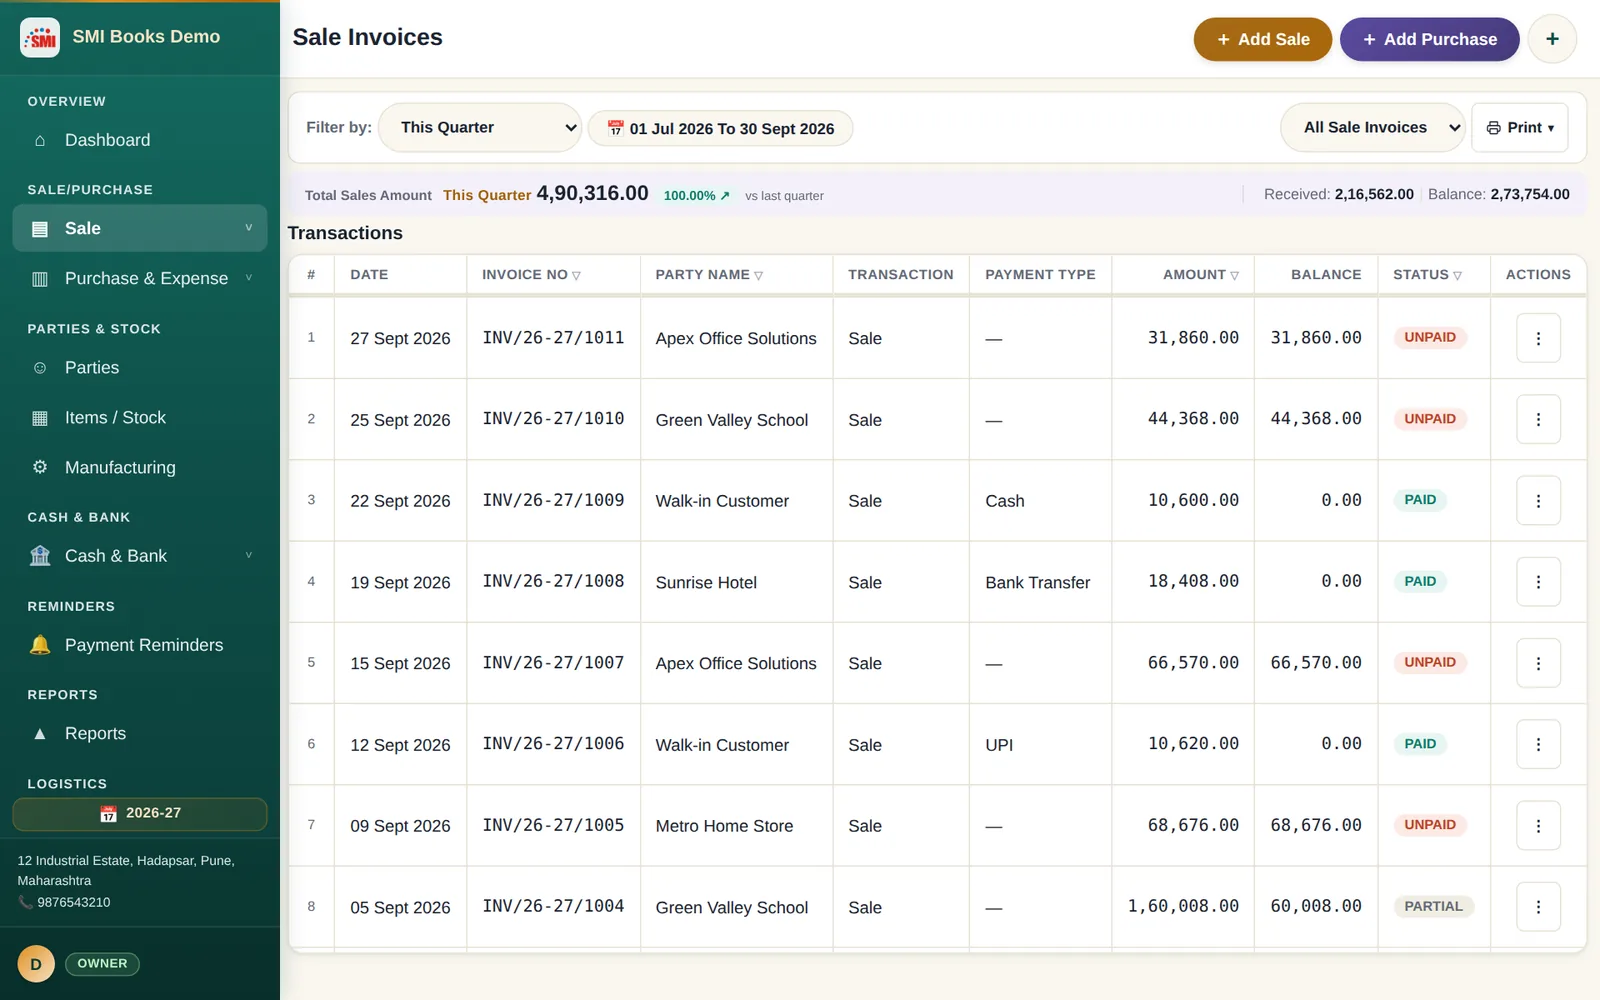Open the Invoice No column filter
The image size is (1600, 1000).
[x=576, y=276]
